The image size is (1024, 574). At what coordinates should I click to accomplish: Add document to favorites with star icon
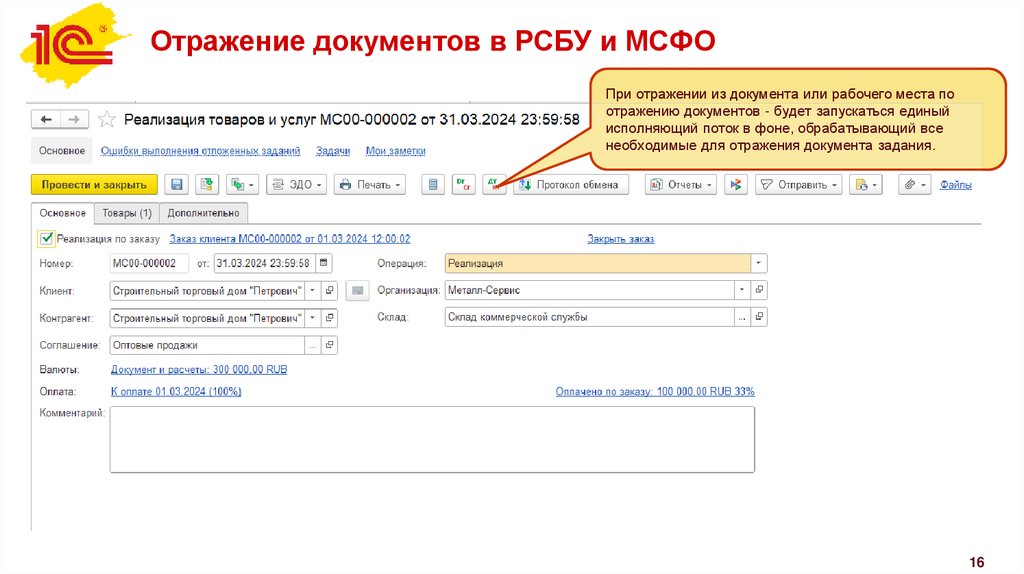106,120
